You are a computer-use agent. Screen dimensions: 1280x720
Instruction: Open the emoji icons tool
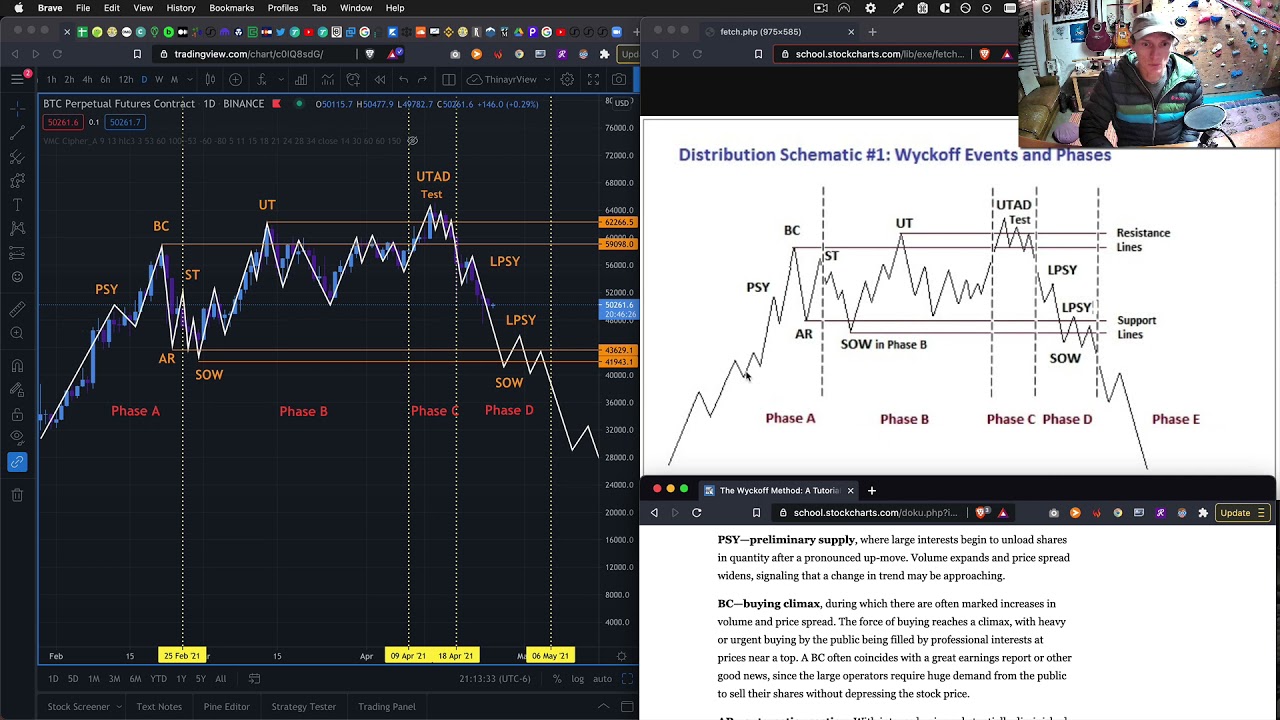[17, 277]
